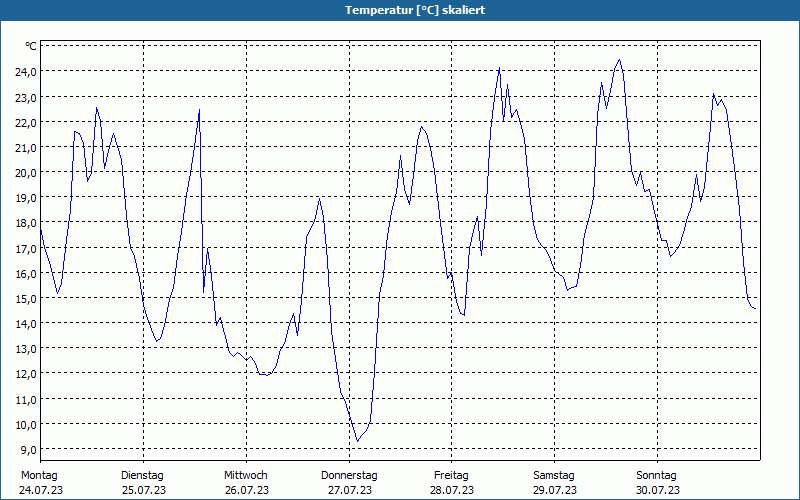This screenshot has height=500, width=800.
Task: Click the 9,0 y-axis label
Action: tap(28, 450)
